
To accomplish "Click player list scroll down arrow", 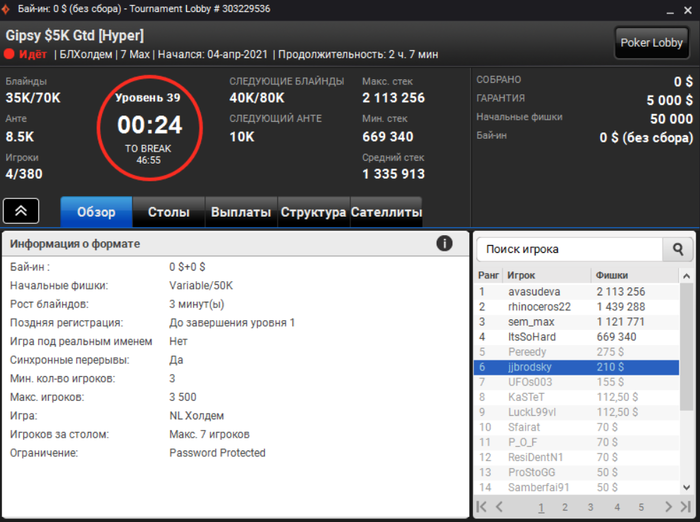I will point(687,488).
